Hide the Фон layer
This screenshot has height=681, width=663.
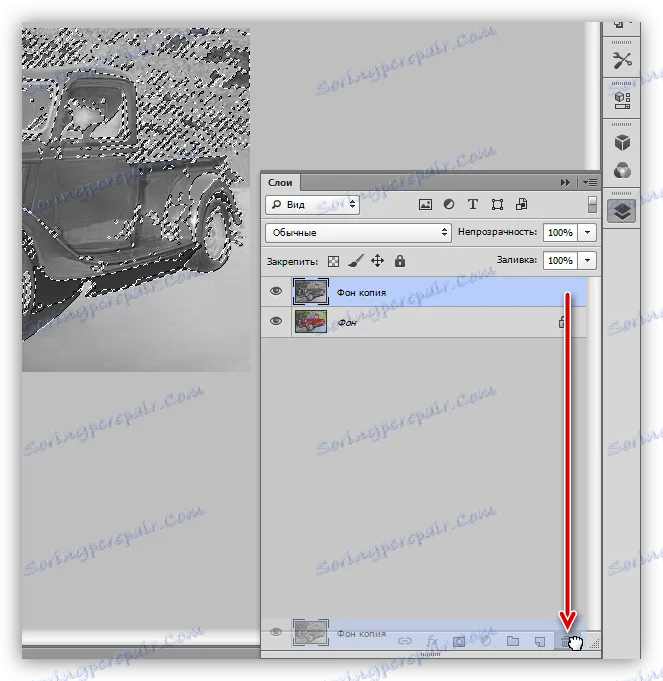tap(276, 321)
